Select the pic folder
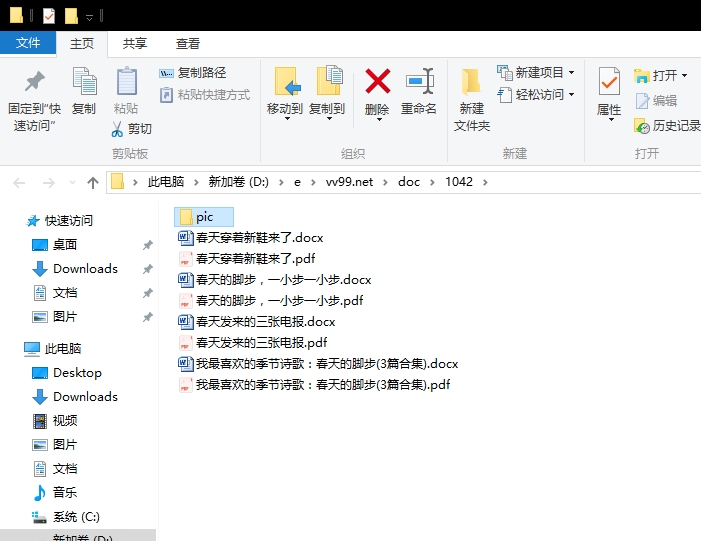701x541 pixels. click(204, 217)
